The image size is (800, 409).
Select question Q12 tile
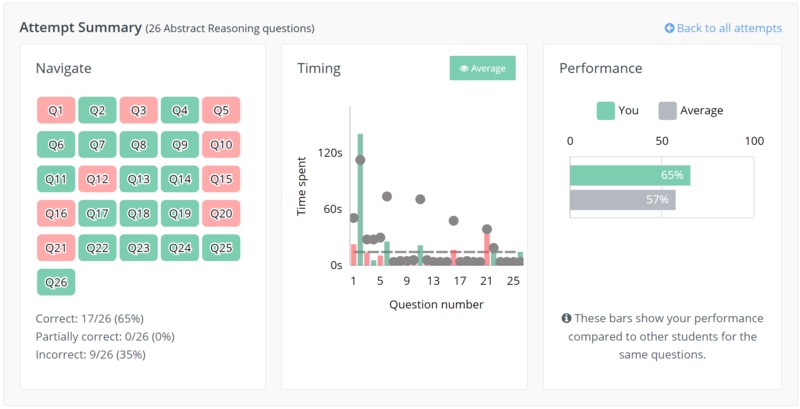click(97, 179)
